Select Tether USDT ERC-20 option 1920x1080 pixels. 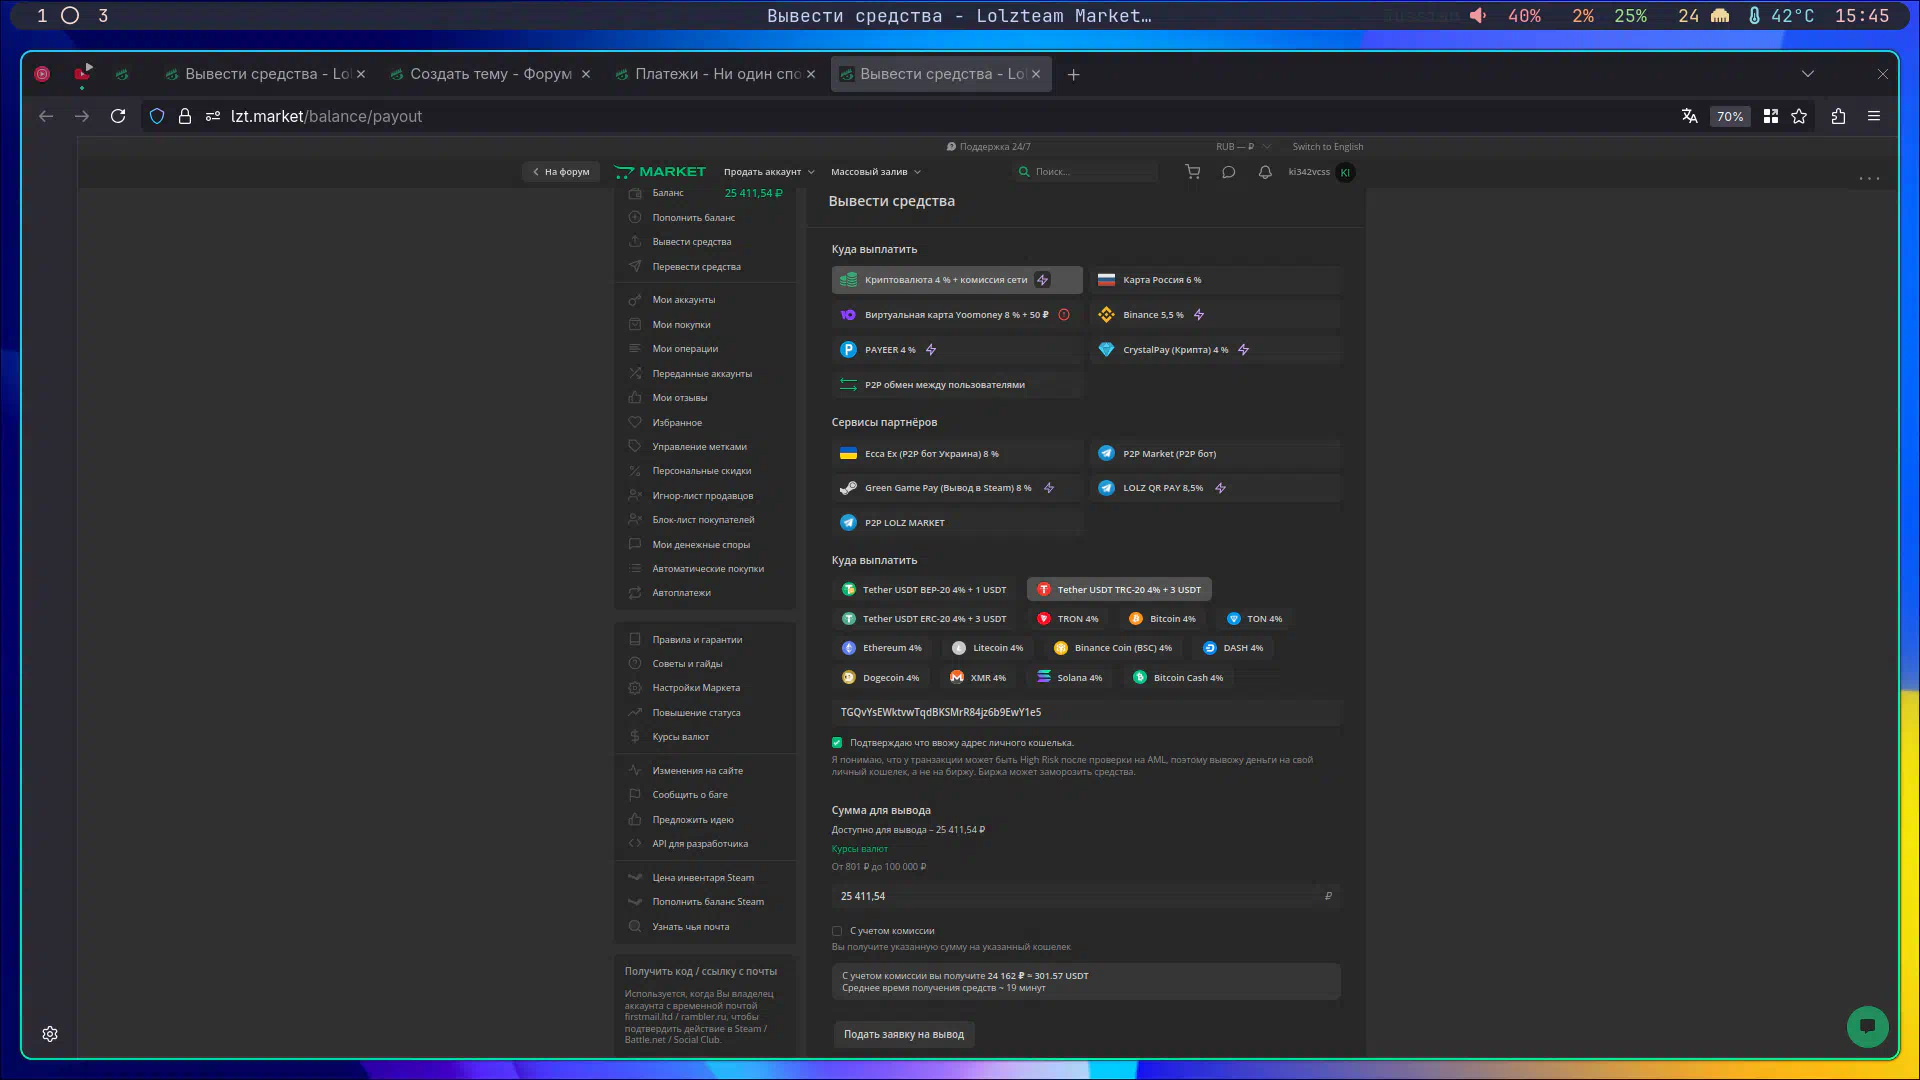924,619
